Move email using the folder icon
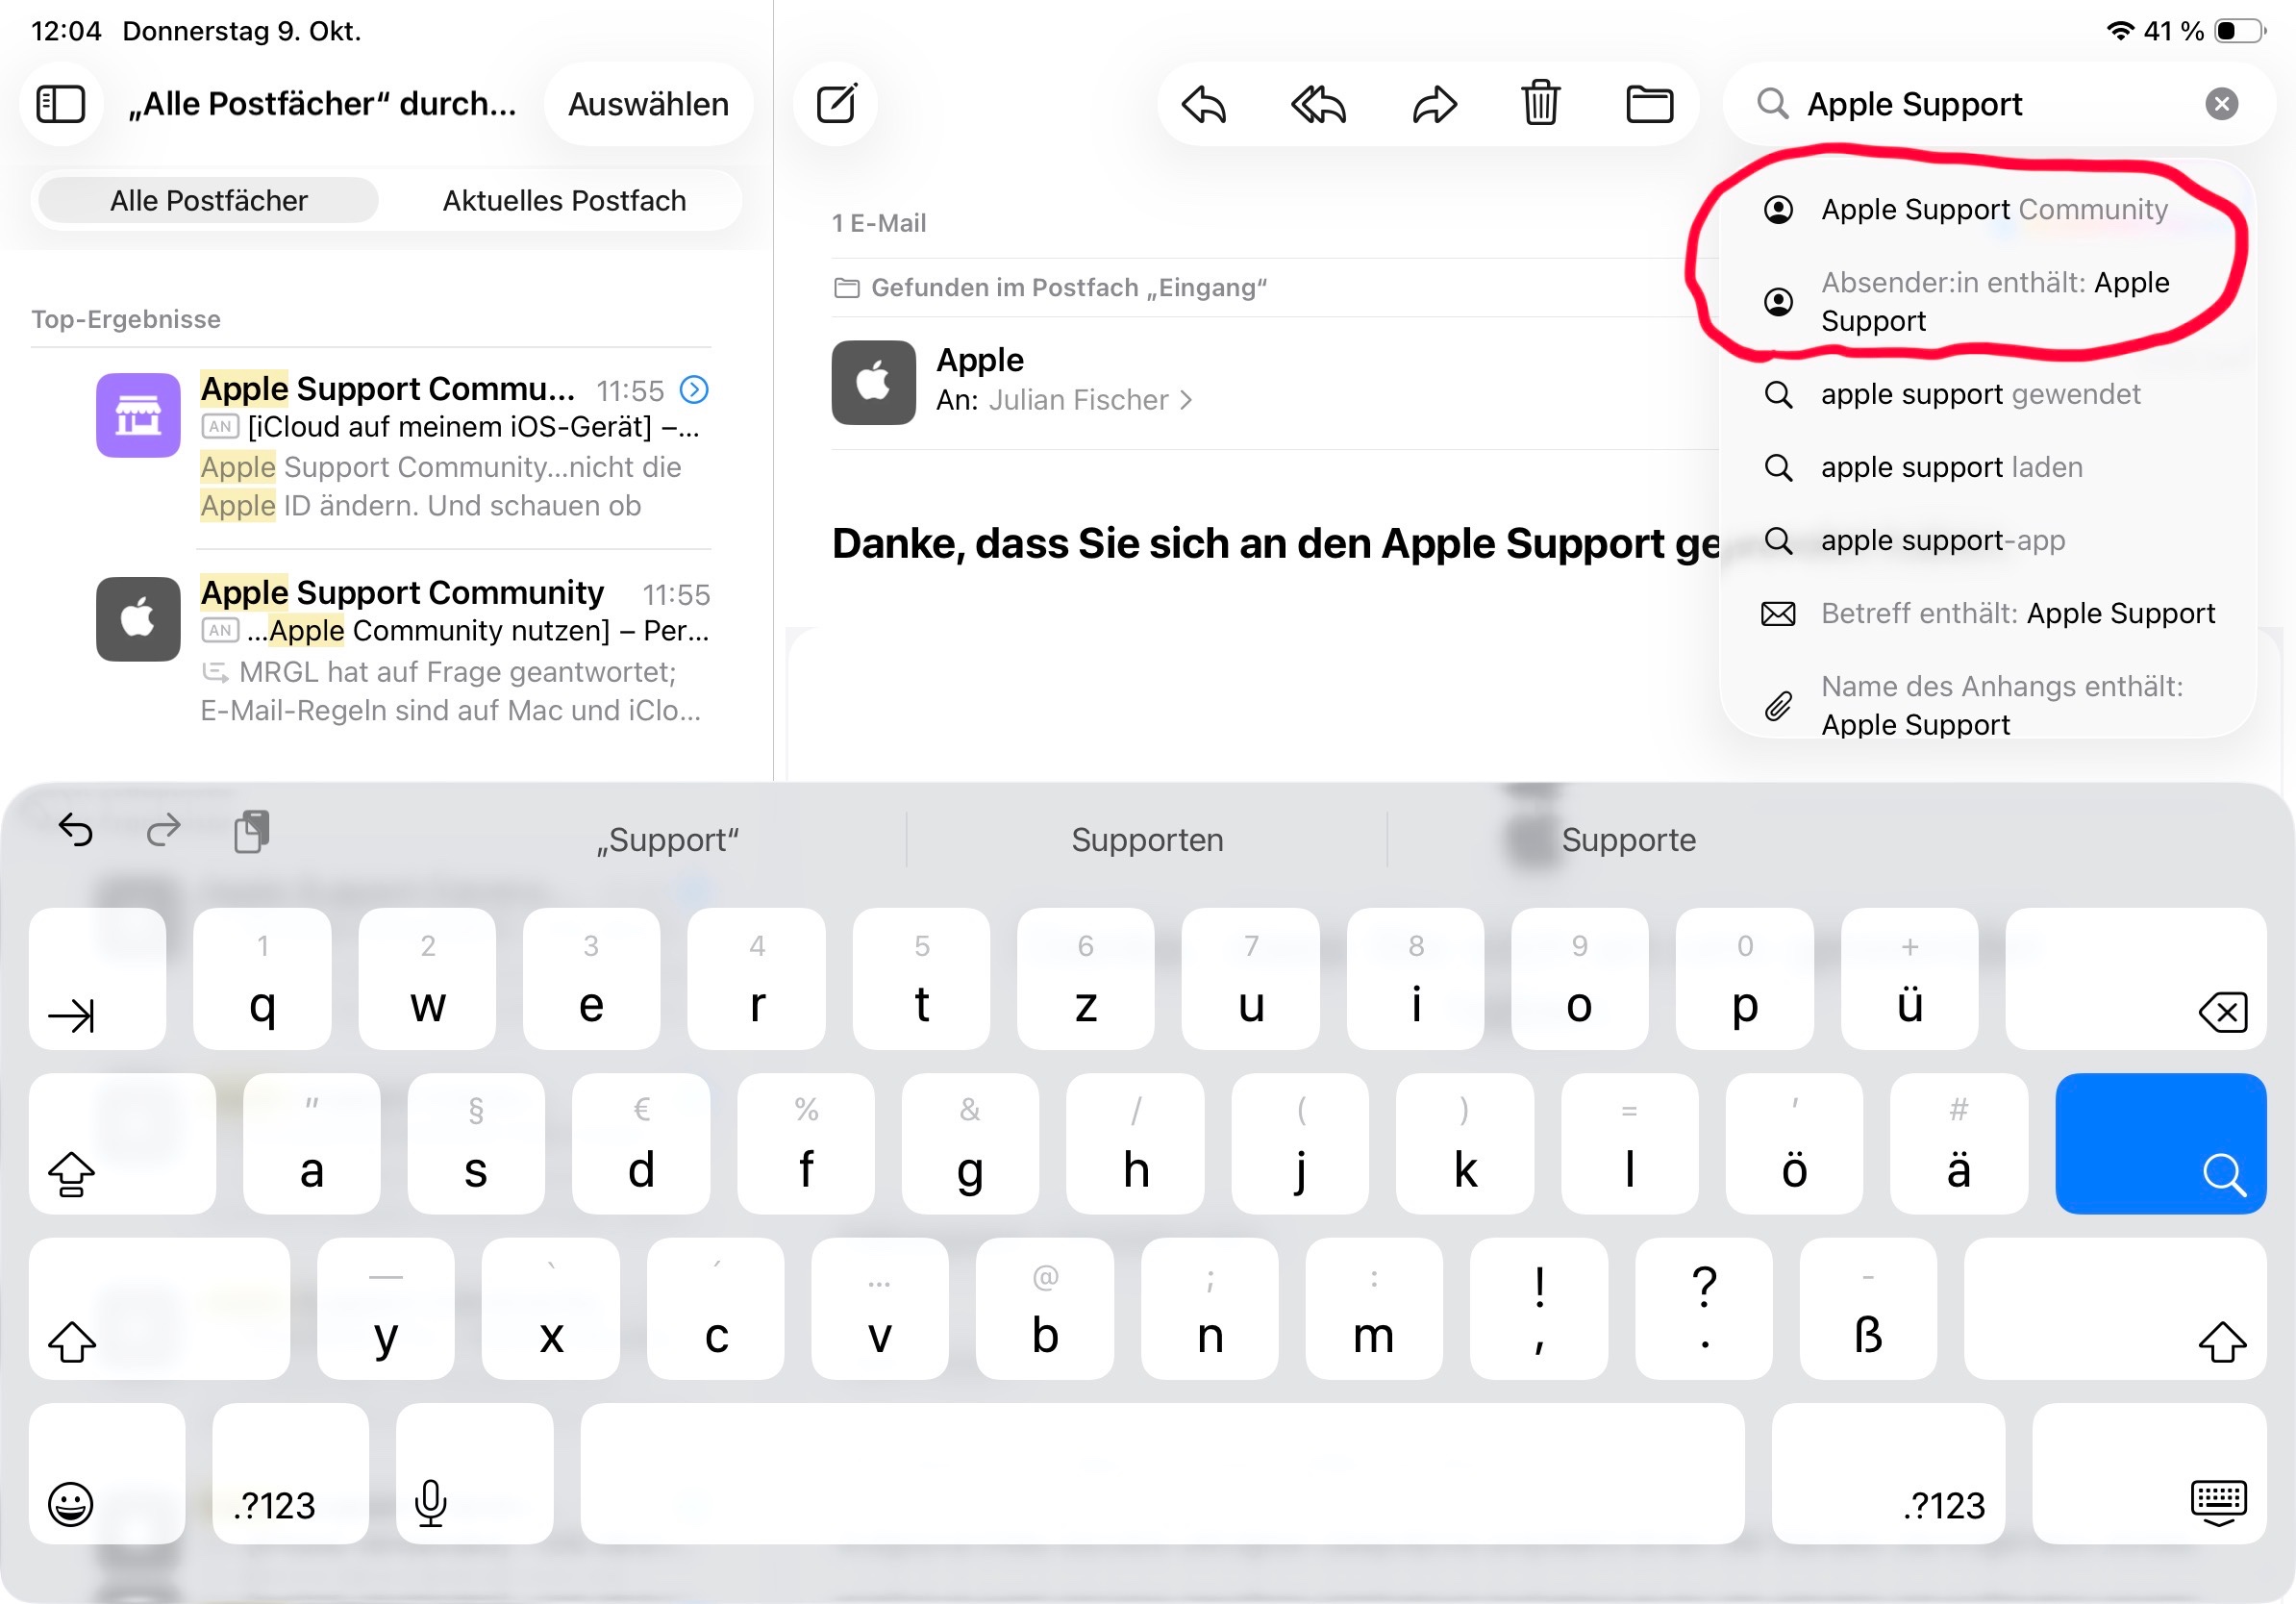The width and height of the screenshot is (2296, 1604). 1649,104
